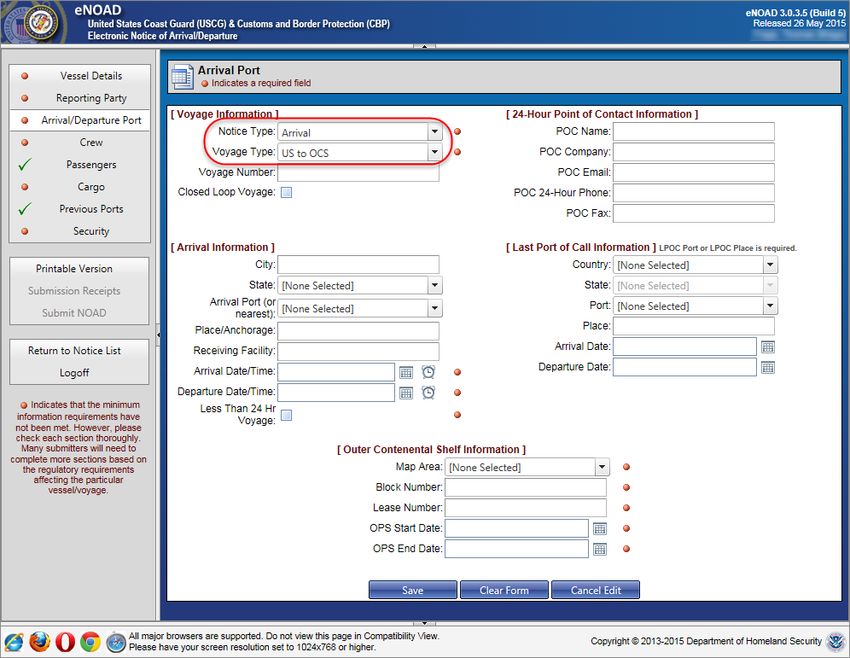The width and height of the screenshot is (850, 658).
Task: Click the Save button
Action: pyautogui.click(x=413, y=590)
